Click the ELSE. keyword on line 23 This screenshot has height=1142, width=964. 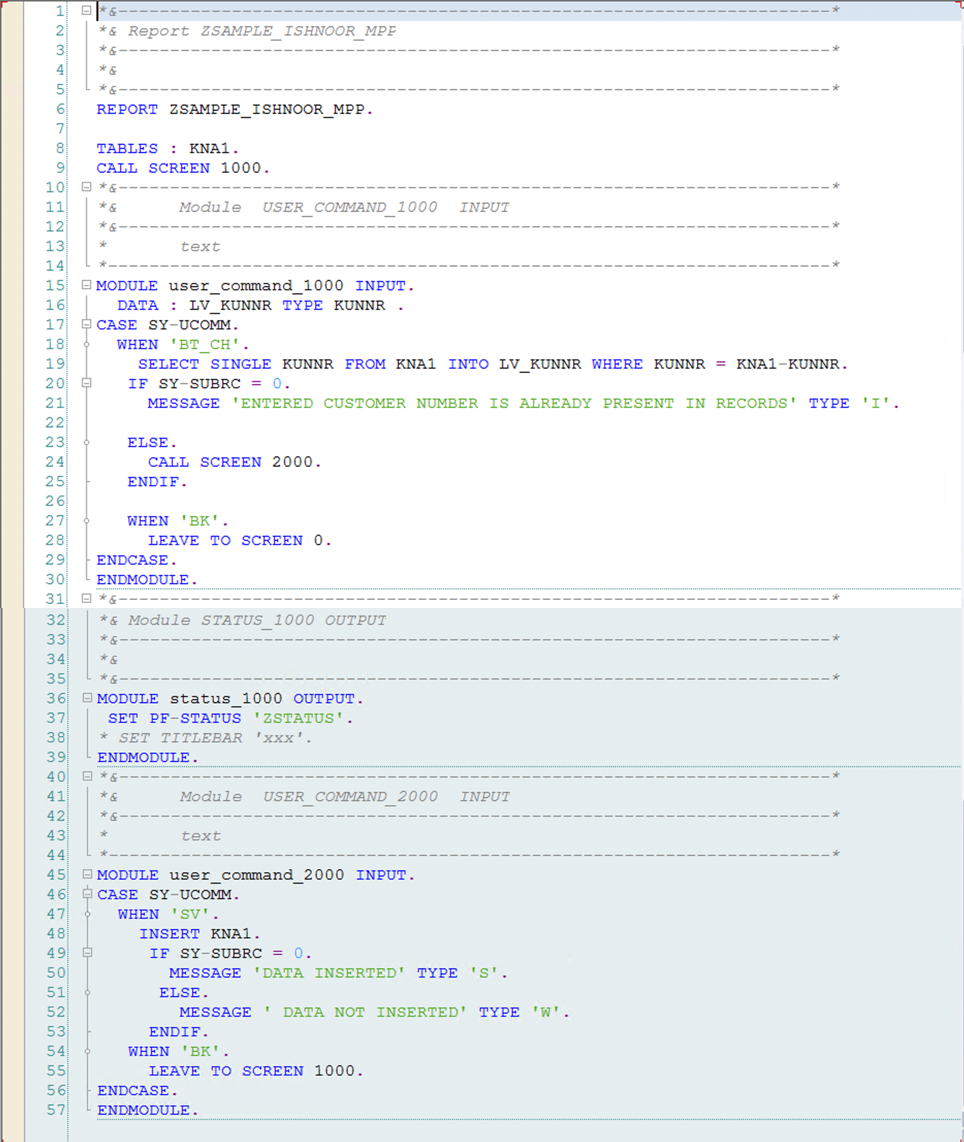coord(152,443)
